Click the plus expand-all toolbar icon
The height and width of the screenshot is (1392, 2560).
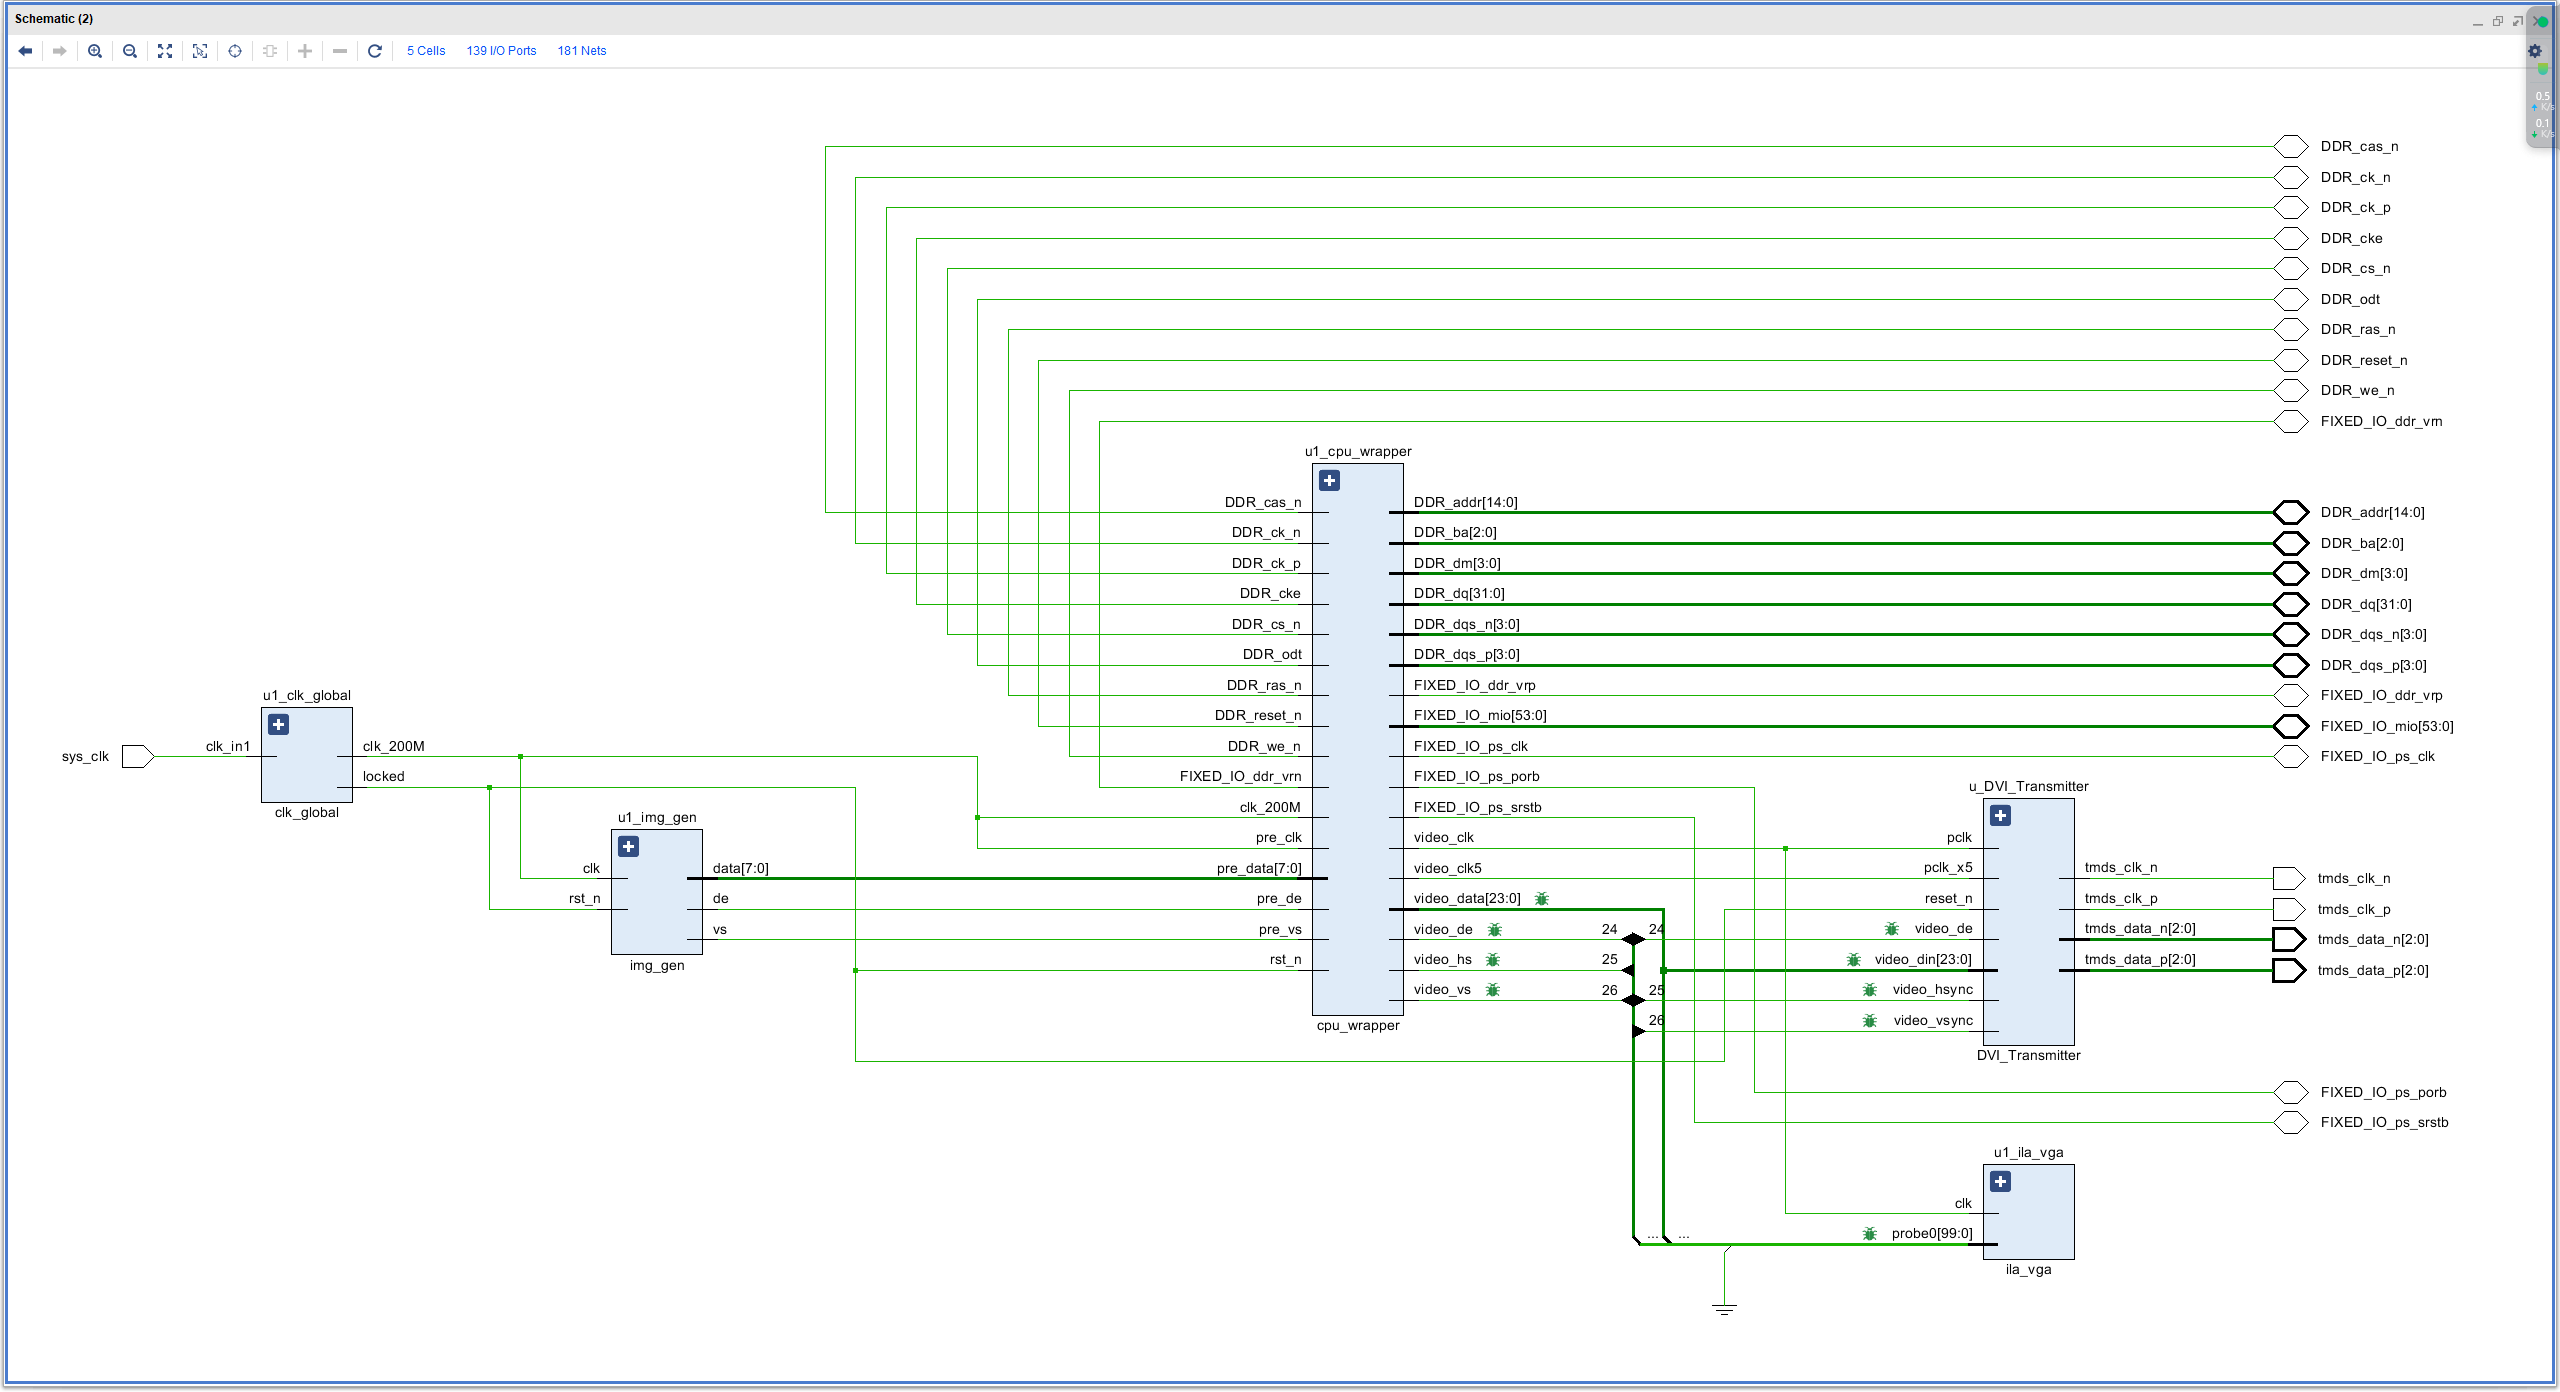tap(305, 51)
